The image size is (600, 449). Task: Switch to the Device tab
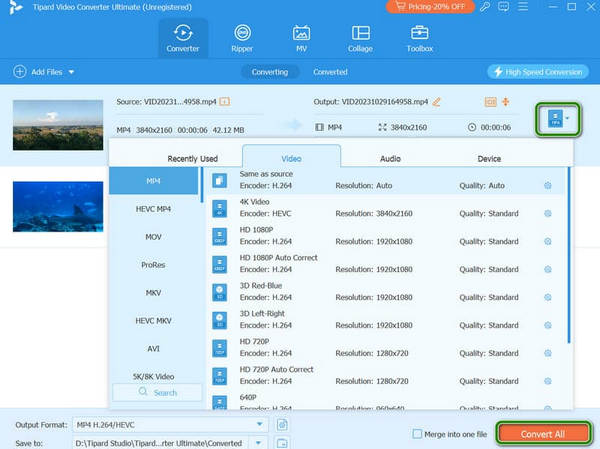489,158
